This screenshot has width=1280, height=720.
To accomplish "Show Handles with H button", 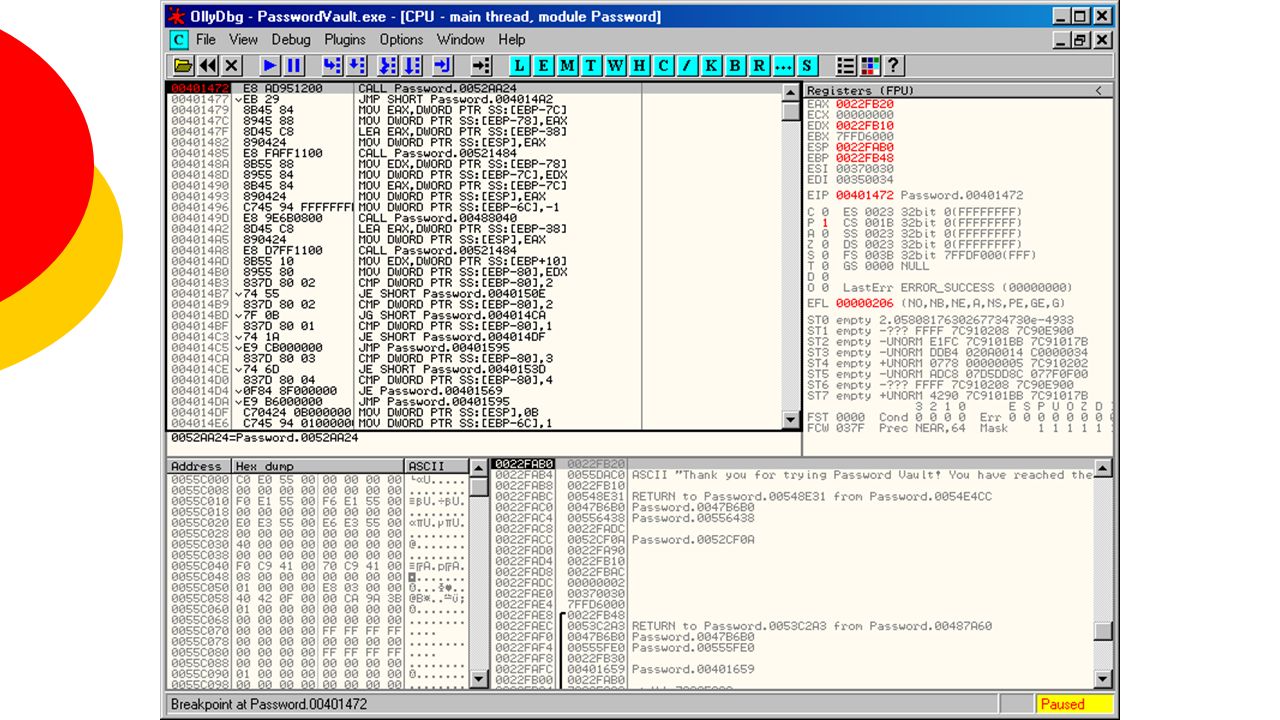I will (x=639, y=66).
